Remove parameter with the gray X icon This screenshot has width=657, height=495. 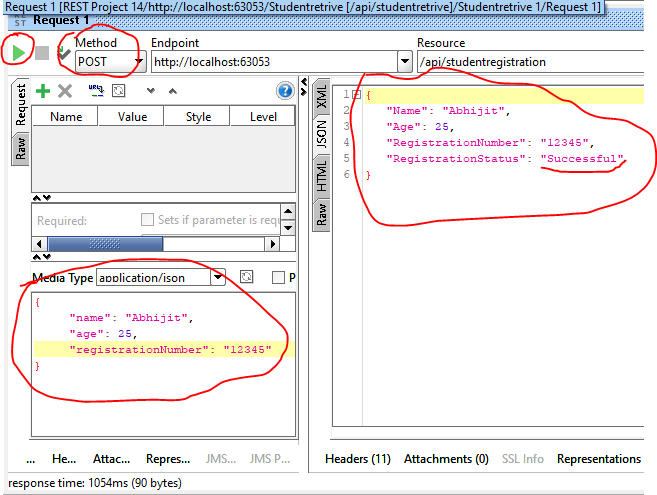click(x=65, y=91)
